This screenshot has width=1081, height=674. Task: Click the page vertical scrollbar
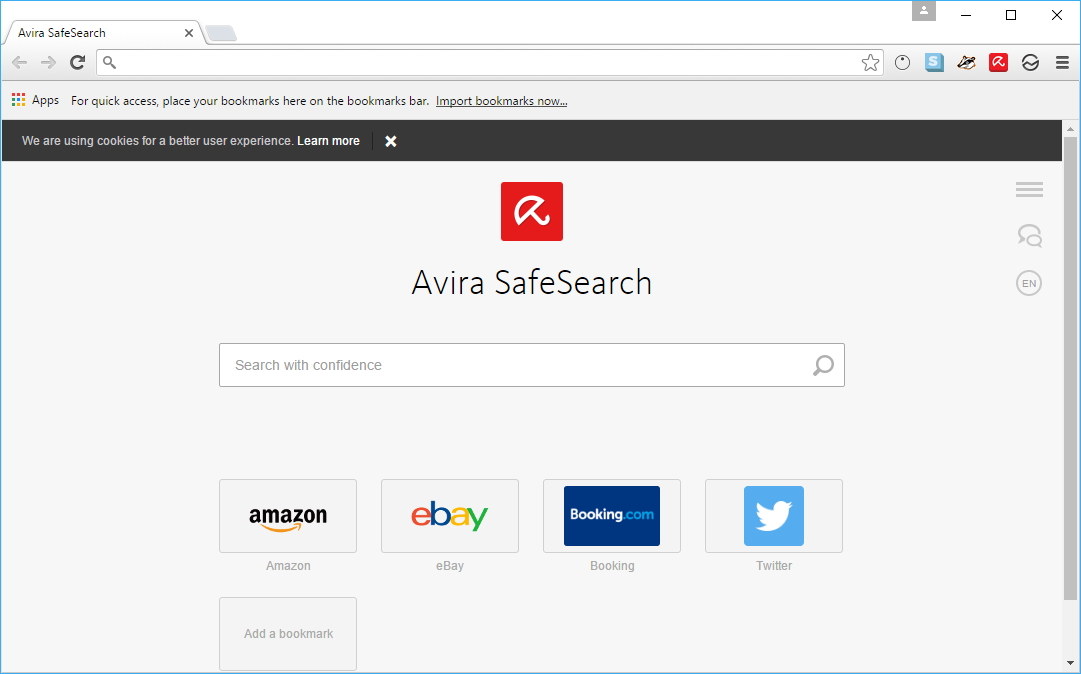pyautogui.click(x=1070, y=369)
